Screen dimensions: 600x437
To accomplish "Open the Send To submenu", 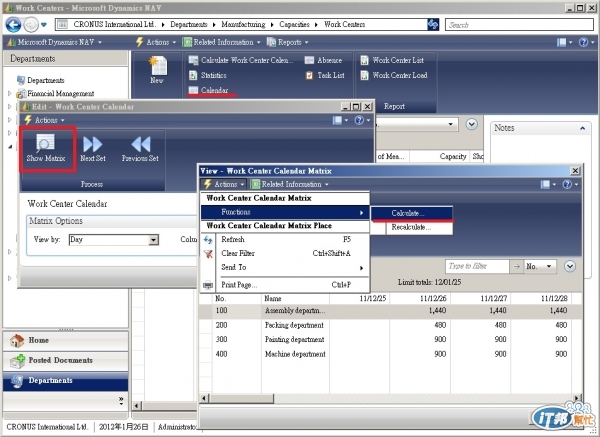I will (285, 267).
